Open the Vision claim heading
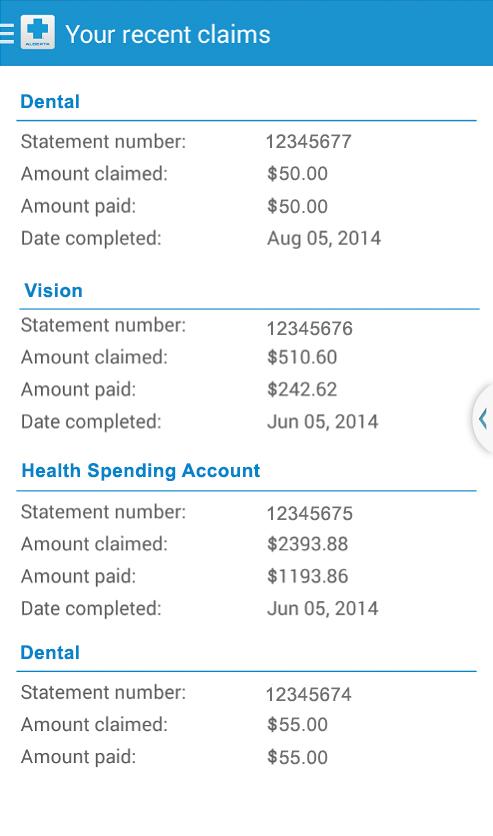Image resolution: width=493 pixels, height=836 pixels. pos(53,291)
